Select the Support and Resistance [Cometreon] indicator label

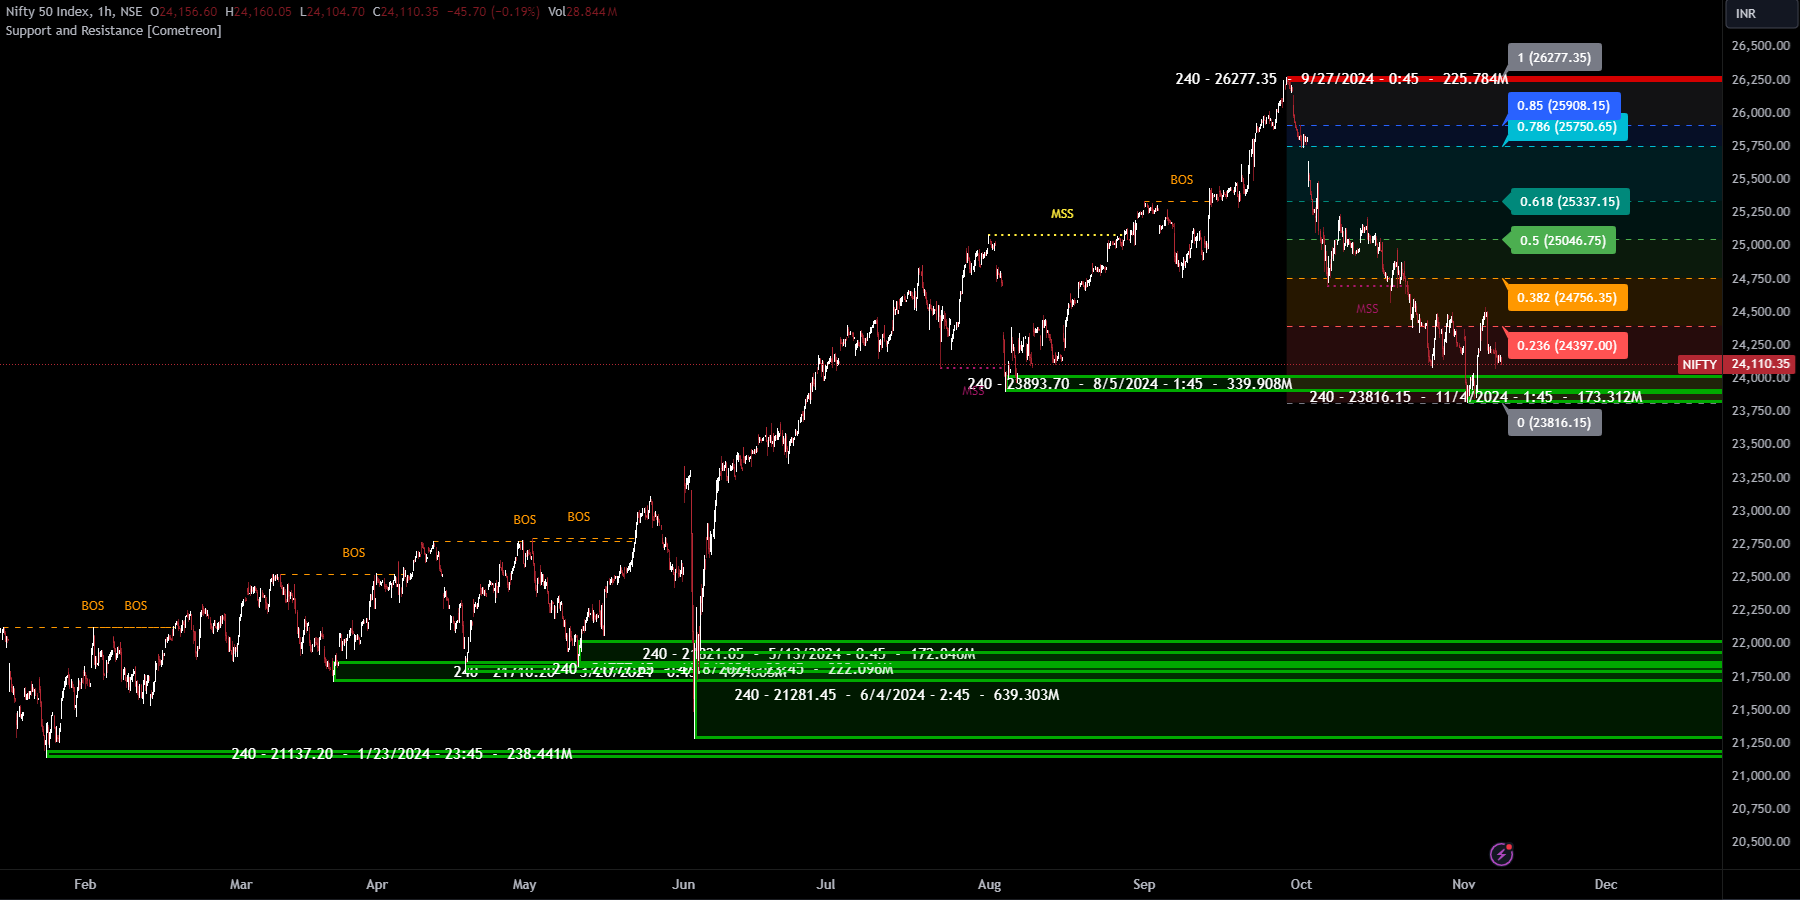(x=113, y=31)
